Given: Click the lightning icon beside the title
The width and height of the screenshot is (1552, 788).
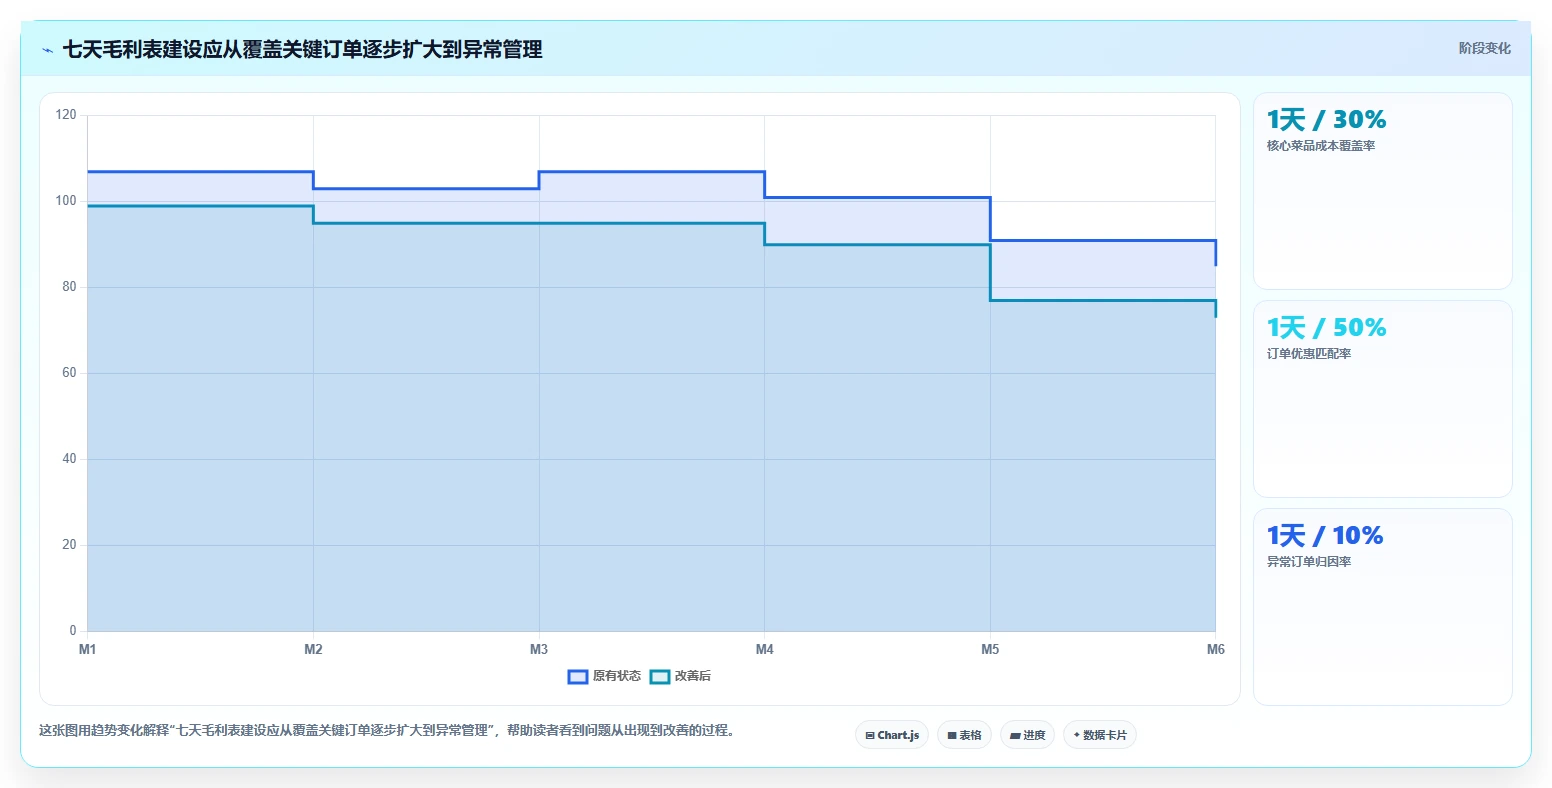Looking at the screenshot, I should coord(47,49).
